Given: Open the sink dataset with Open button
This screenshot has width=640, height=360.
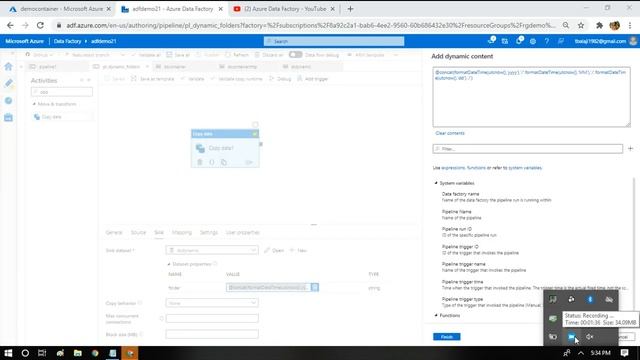Looking at the screenshot, I should [x=274, y=250].
